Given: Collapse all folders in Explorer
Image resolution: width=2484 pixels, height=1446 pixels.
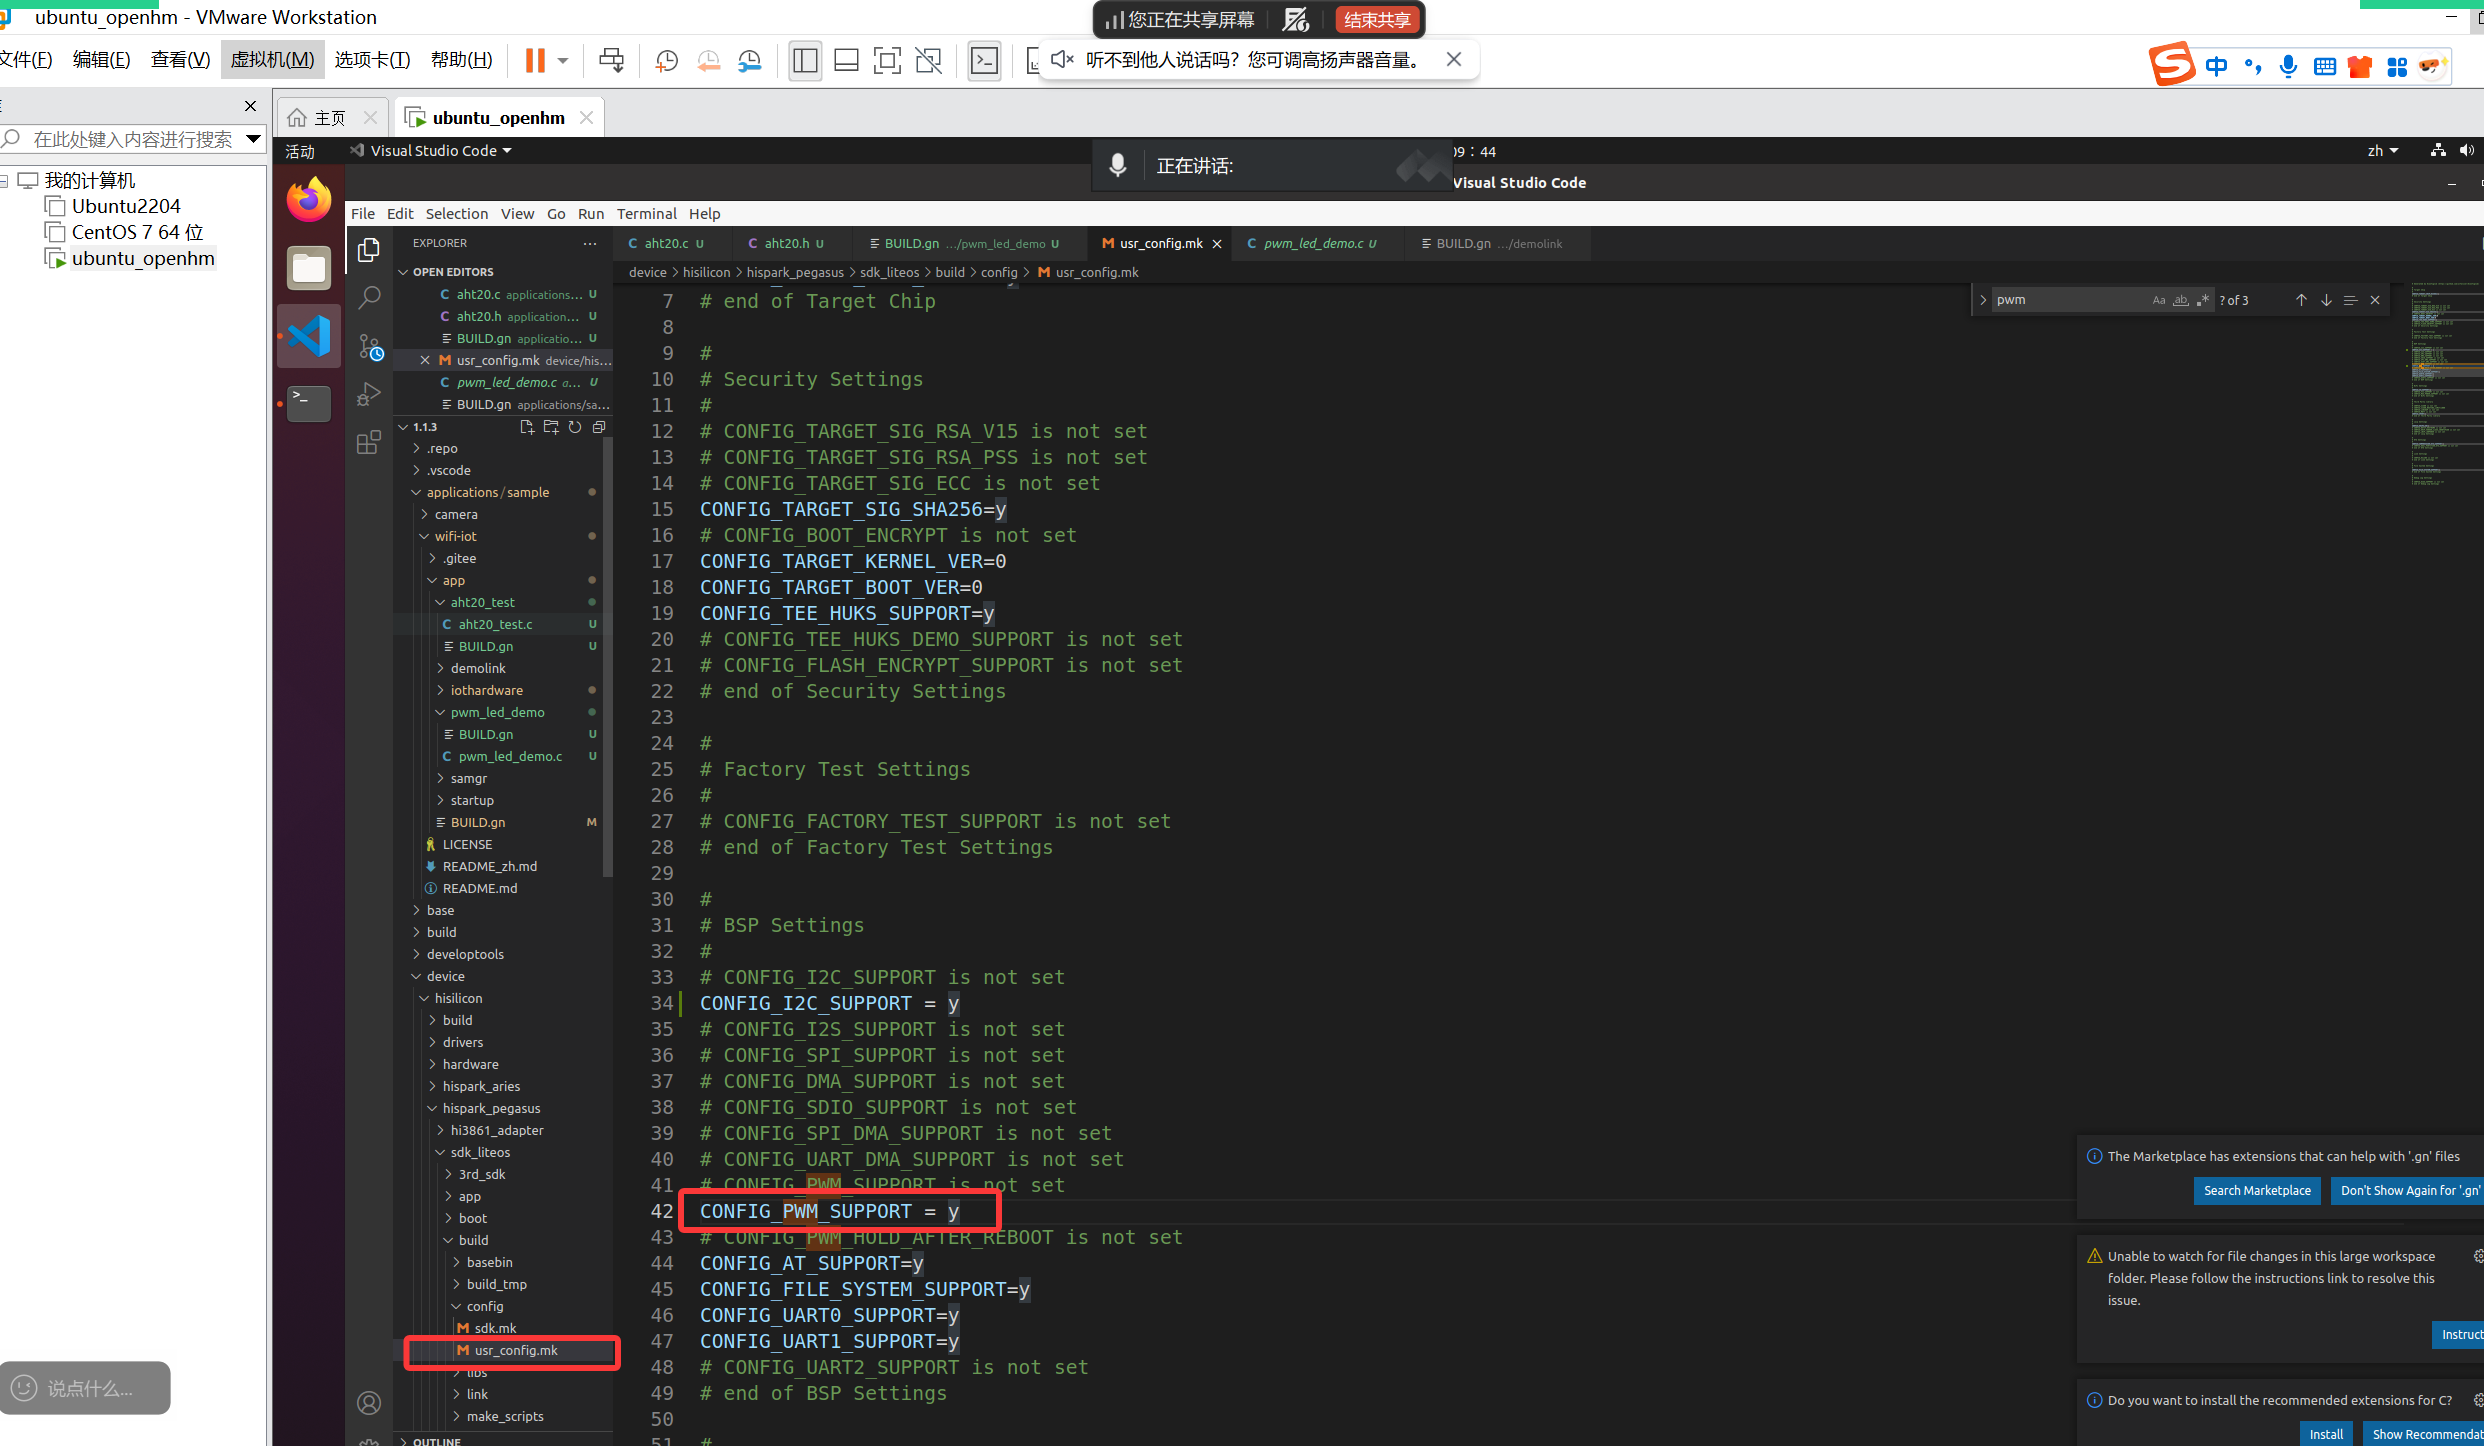Looking at the screenshot, I should coord(599,427).
